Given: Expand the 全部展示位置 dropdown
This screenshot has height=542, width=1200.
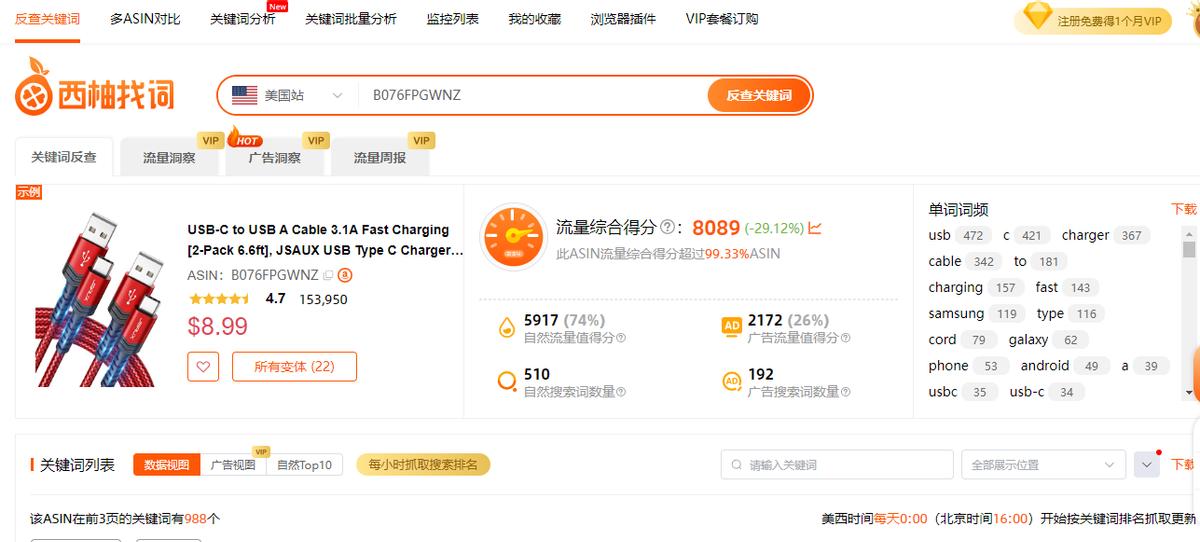Looking at the screenshot, I should pyautogui.click(x=1043, y=465).
